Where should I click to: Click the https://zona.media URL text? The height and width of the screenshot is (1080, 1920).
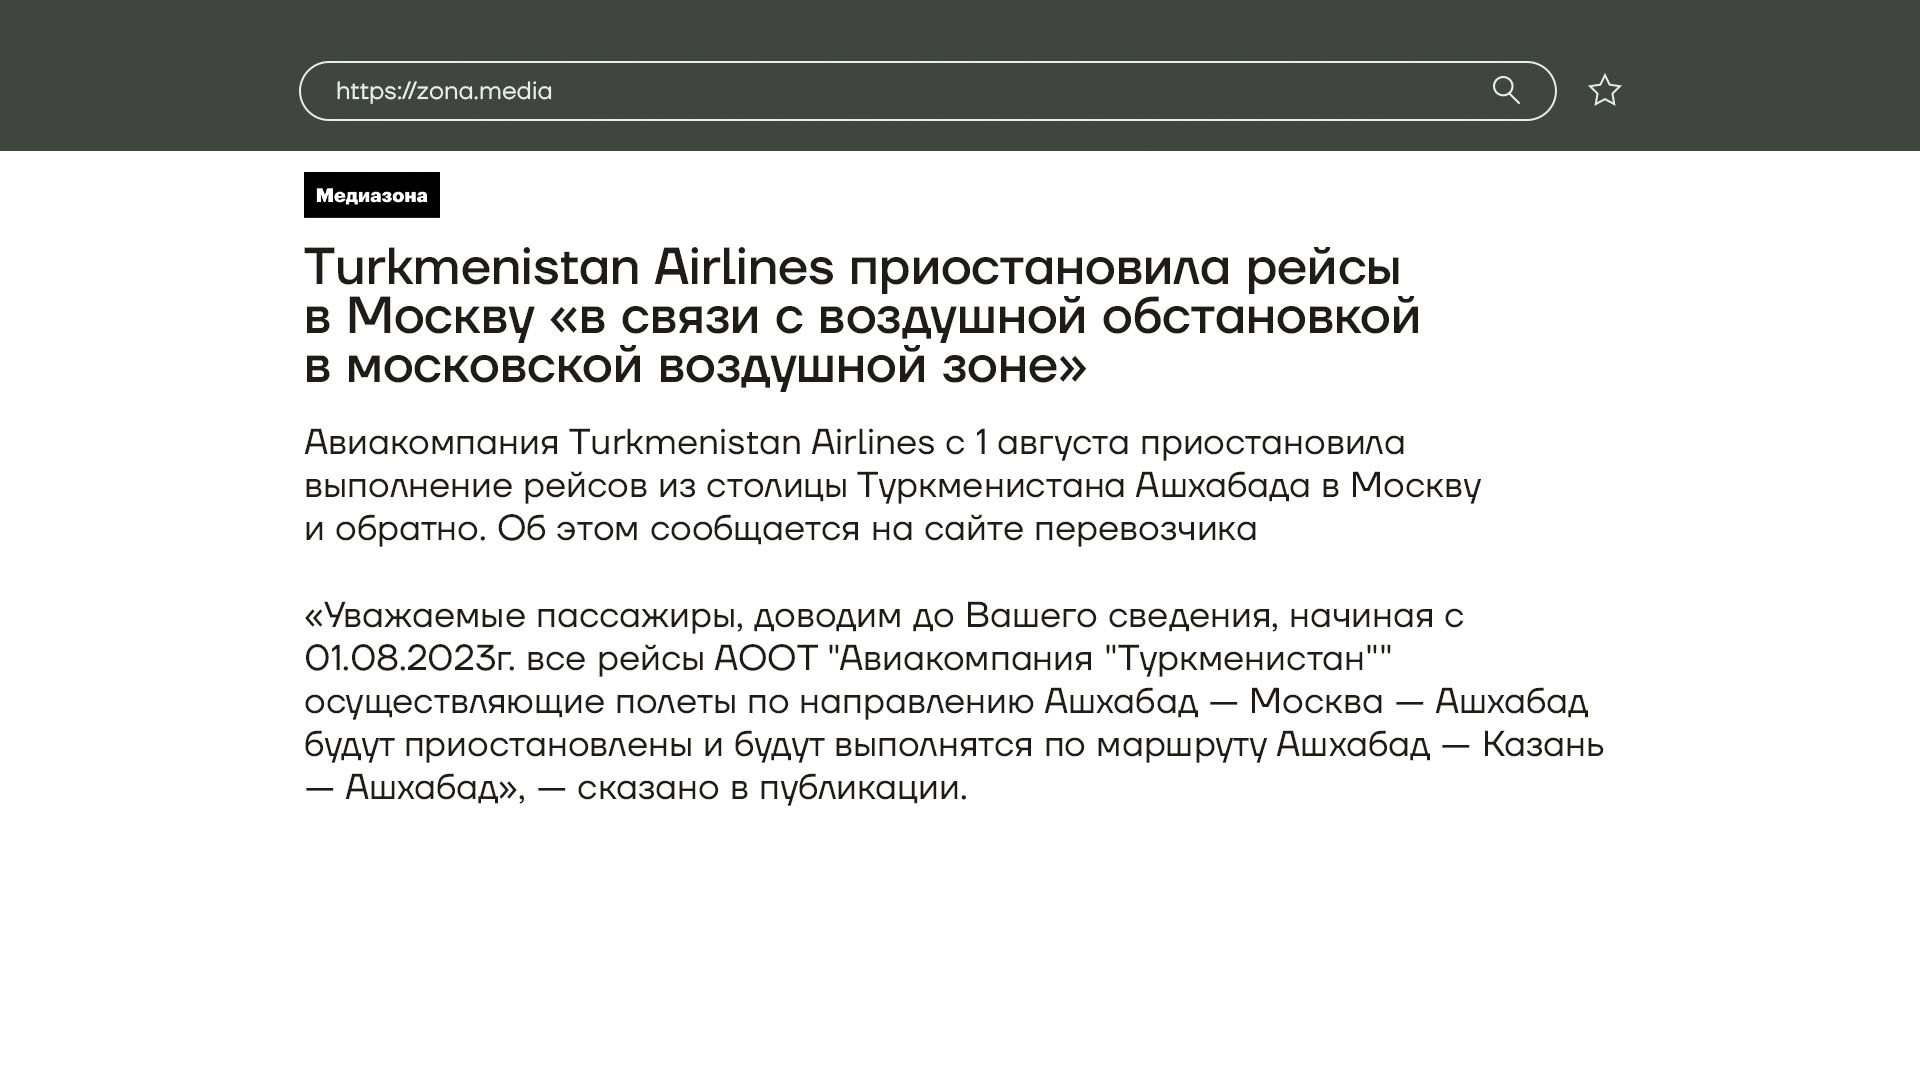444,91
